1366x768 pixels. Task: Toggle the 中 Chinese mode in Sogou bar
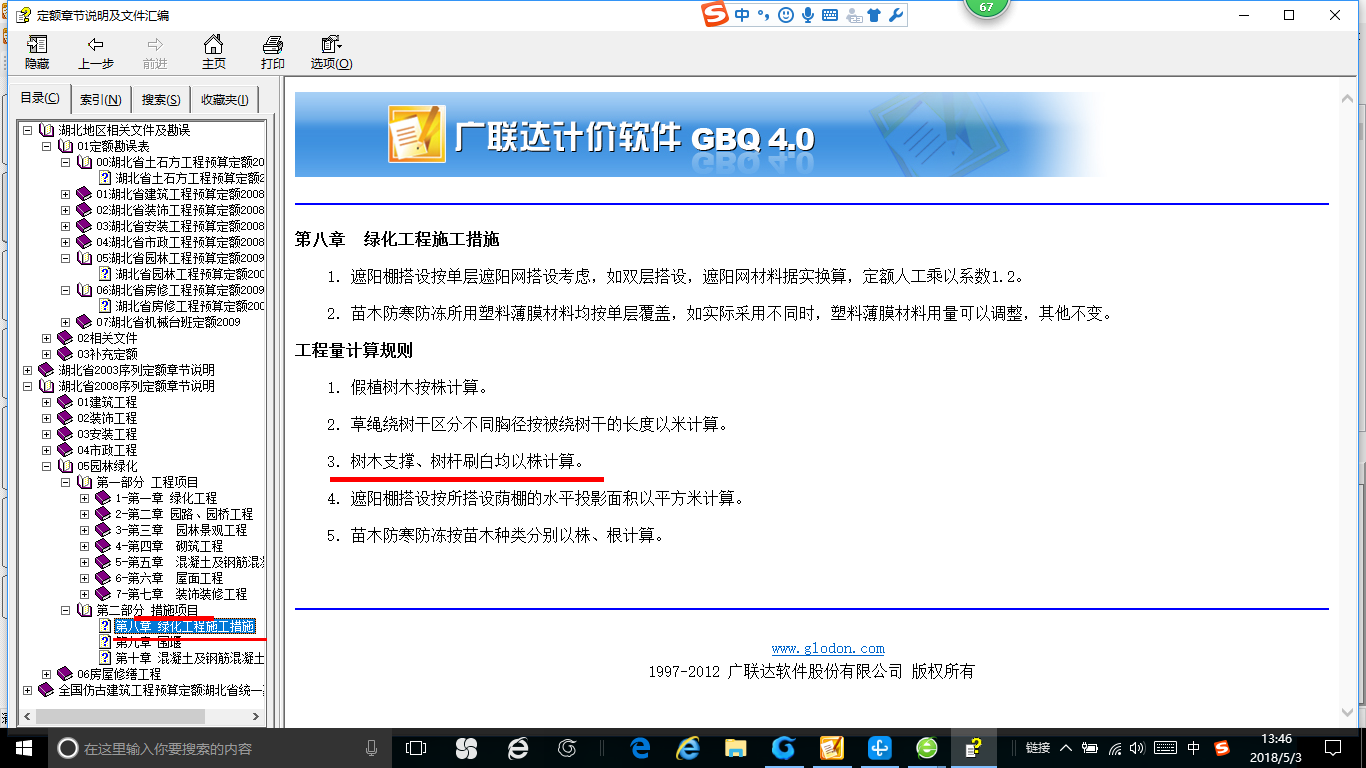[741, 15]
